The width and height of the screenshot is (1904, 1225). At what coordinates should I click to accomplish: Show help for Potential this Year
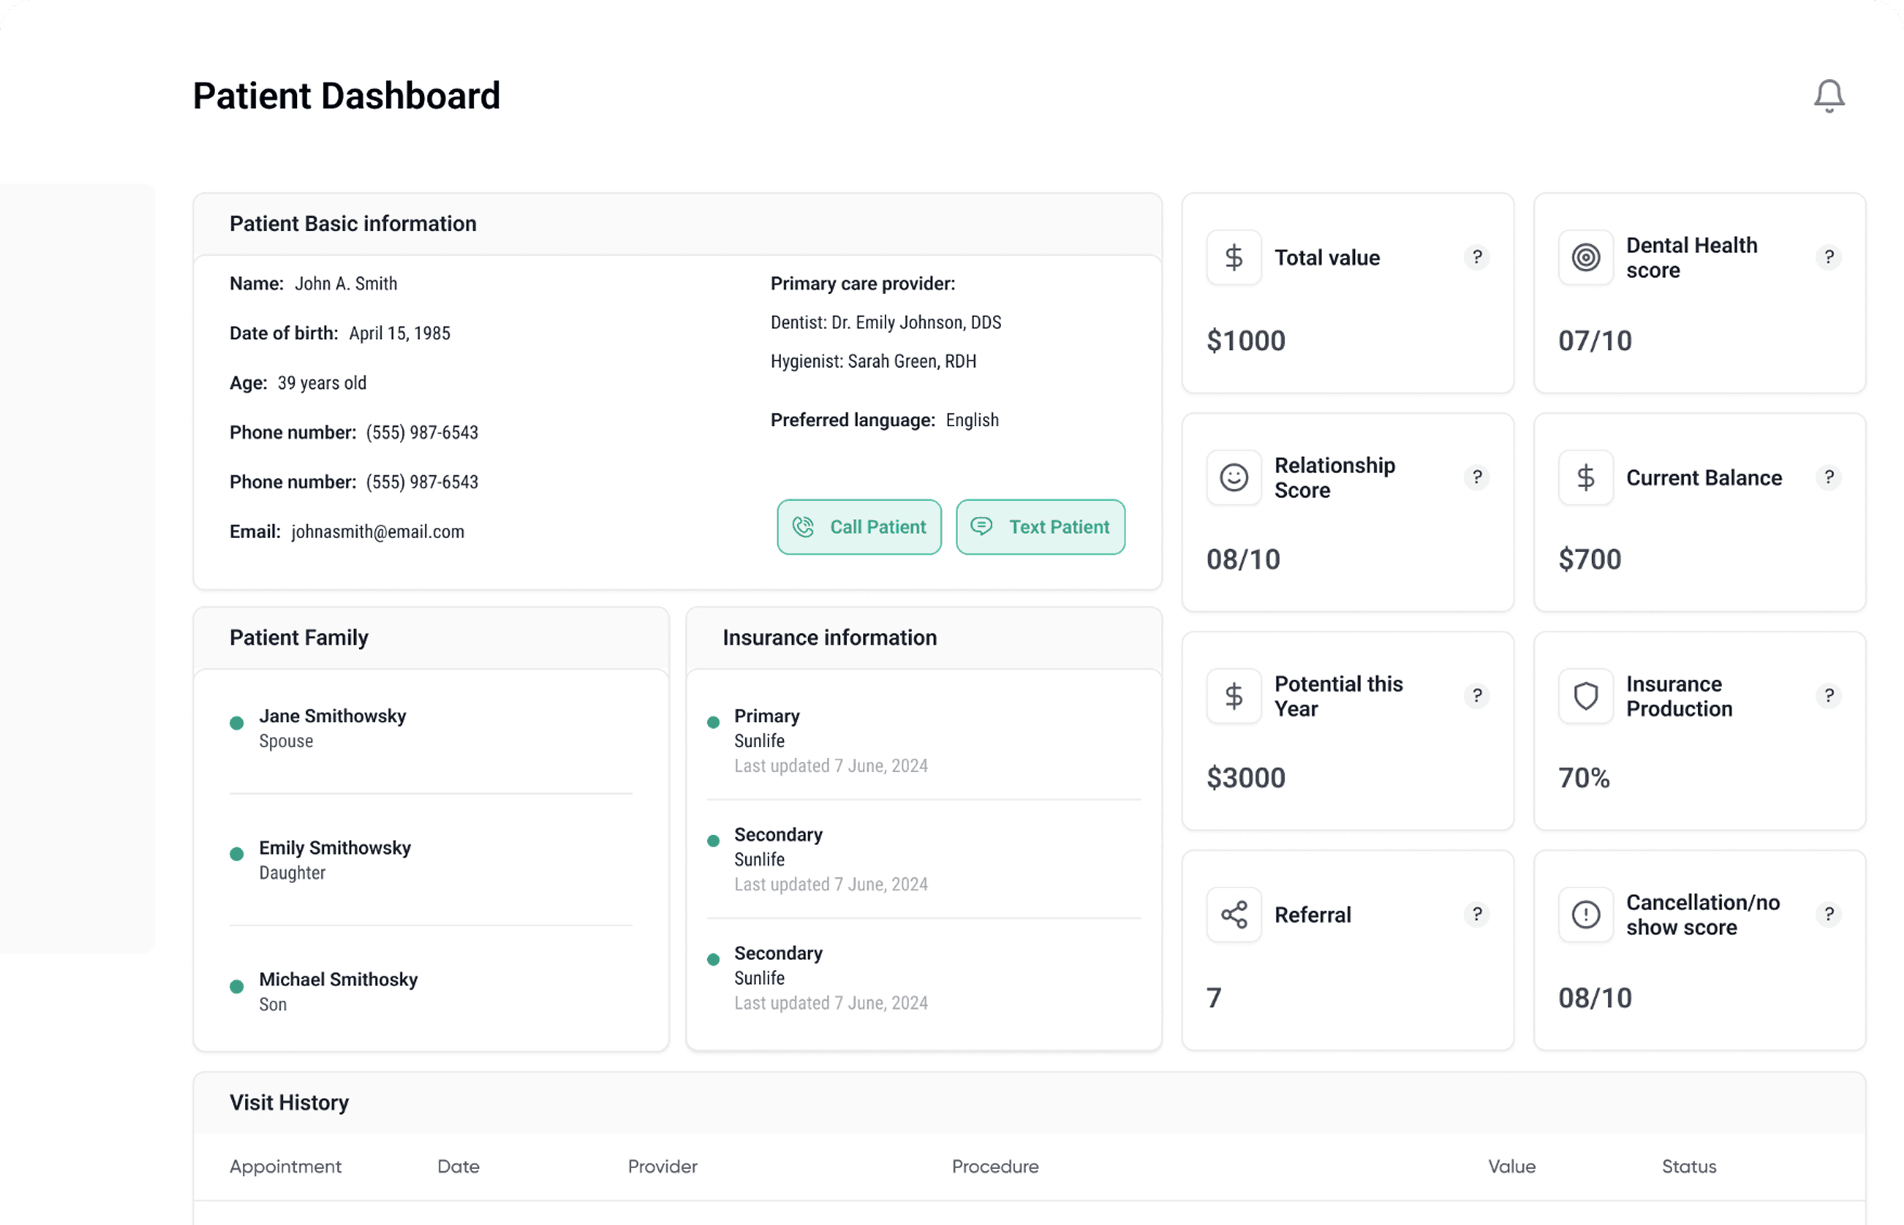click(1476, 696)
